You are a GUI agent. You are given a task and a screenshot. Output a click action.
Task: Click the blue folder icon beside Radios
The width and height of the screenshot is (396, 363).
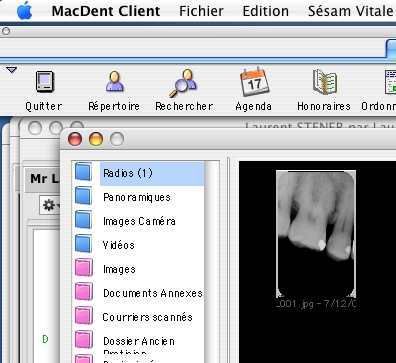(x=83, y=172)
